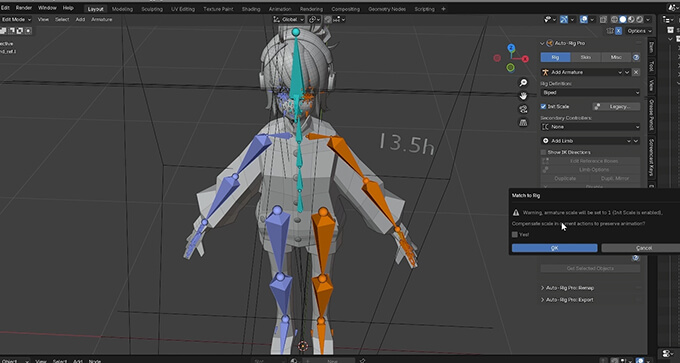Click the pose options icon beside X mirror
The width and height of the screenshot is (680, 363).
[x=610, y=31]
